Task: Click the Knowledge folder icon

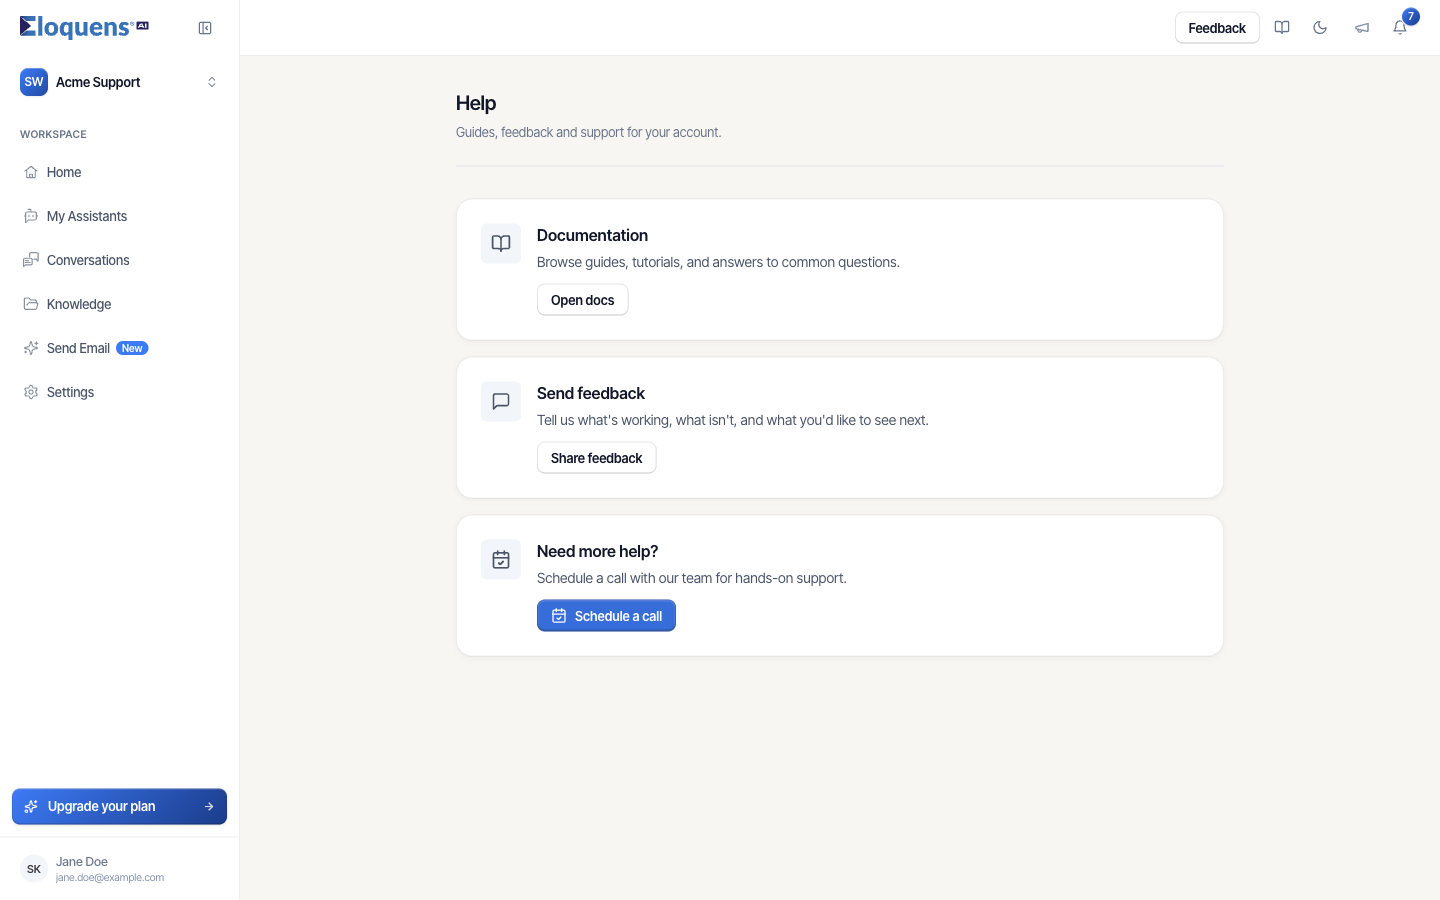Action: [31, 304]
